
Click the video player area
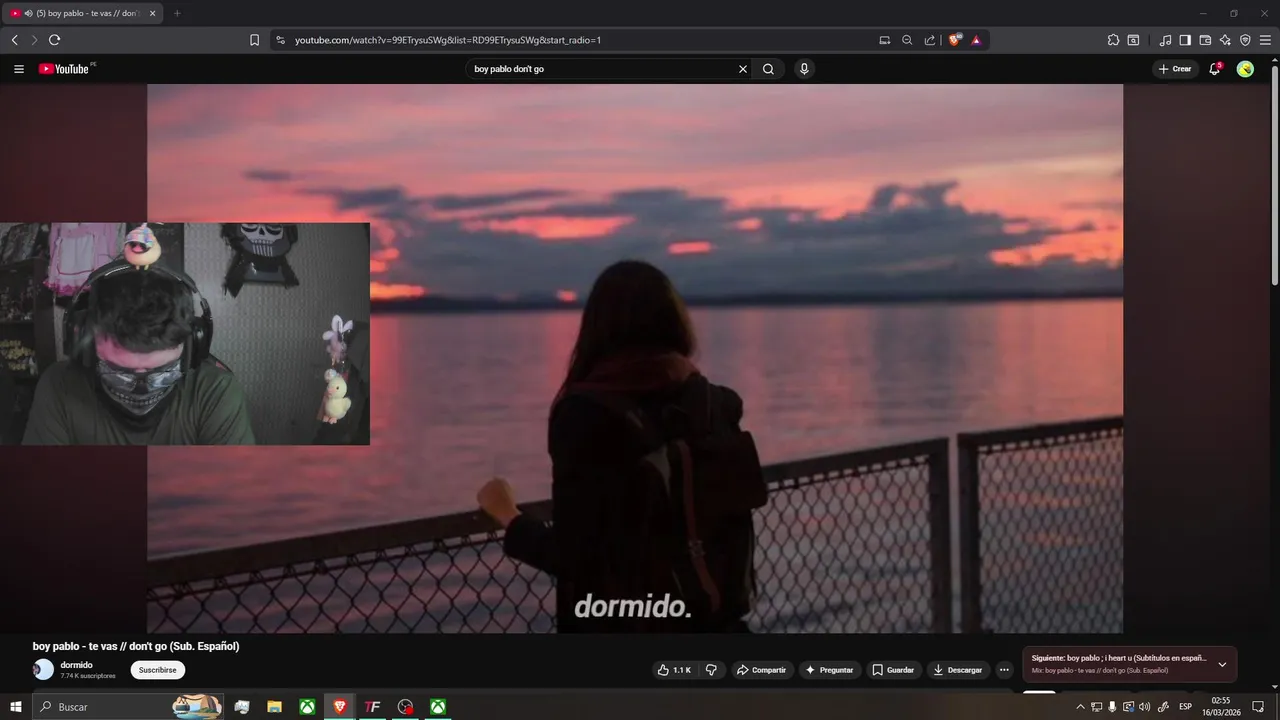[635, 358]
